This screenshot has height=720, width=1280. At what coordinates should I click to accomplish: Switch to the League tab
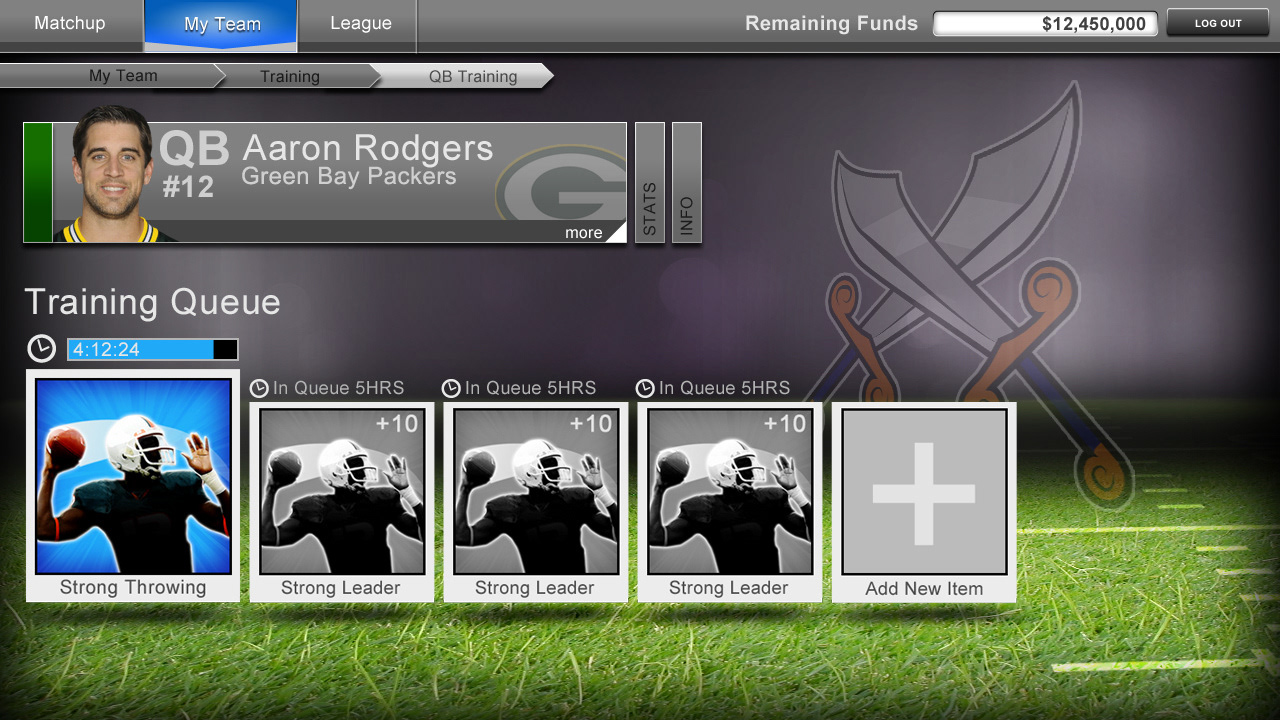[359, 23]
